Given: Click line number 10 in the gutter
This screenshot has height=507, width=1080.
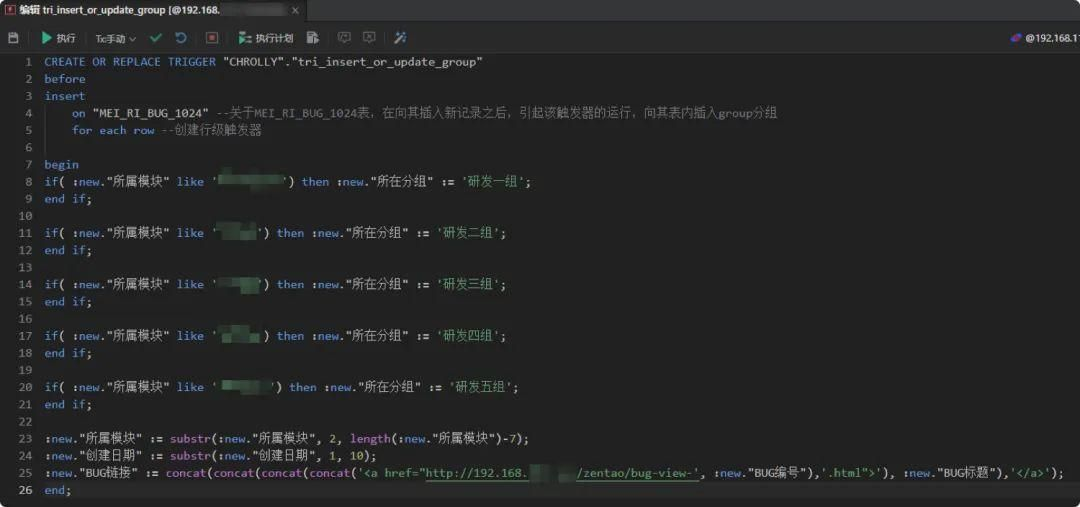Looking at the screenshot, I should 25,216.
